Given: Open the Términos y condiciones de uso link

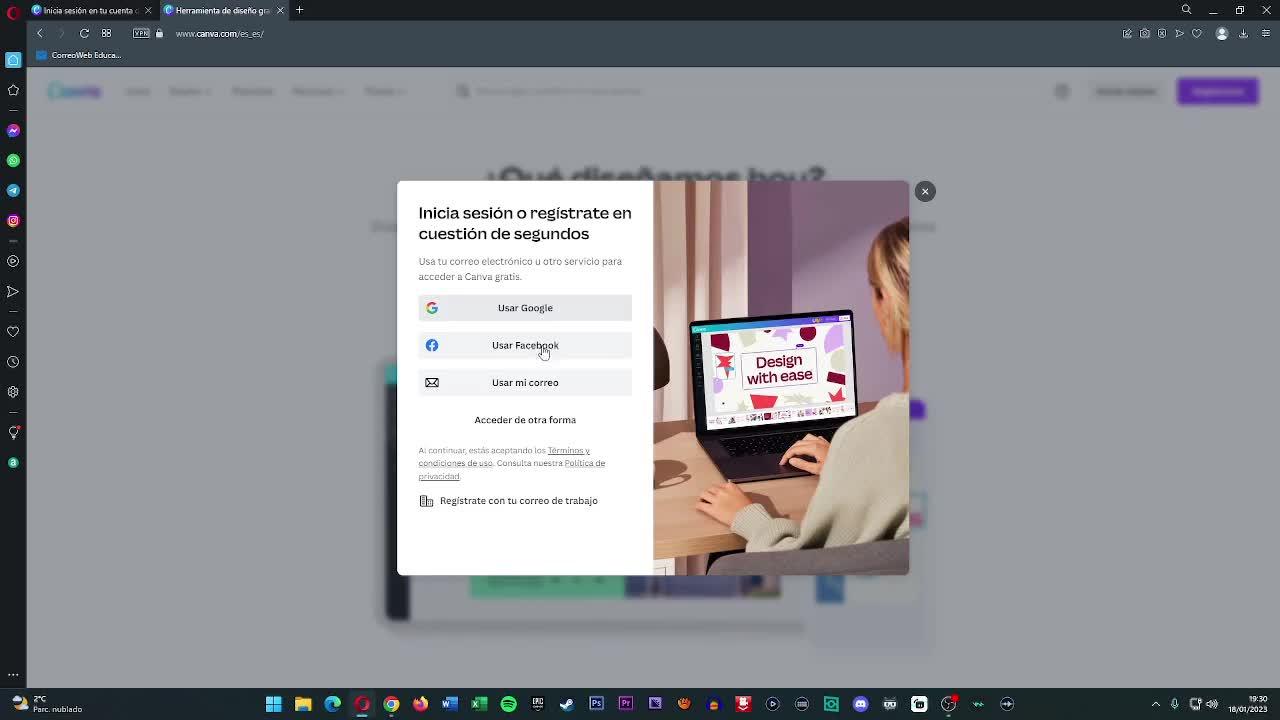Looking at the screenshot, I should coord(504,457).
